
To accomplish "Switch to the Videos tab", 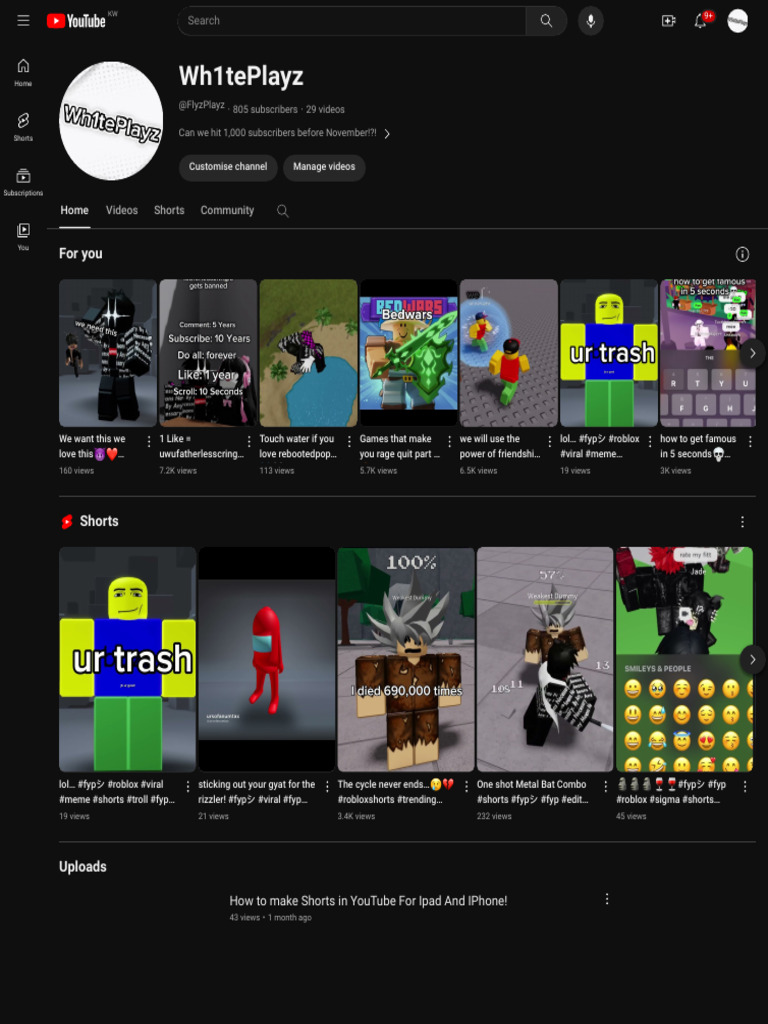I will pos(121,210).
